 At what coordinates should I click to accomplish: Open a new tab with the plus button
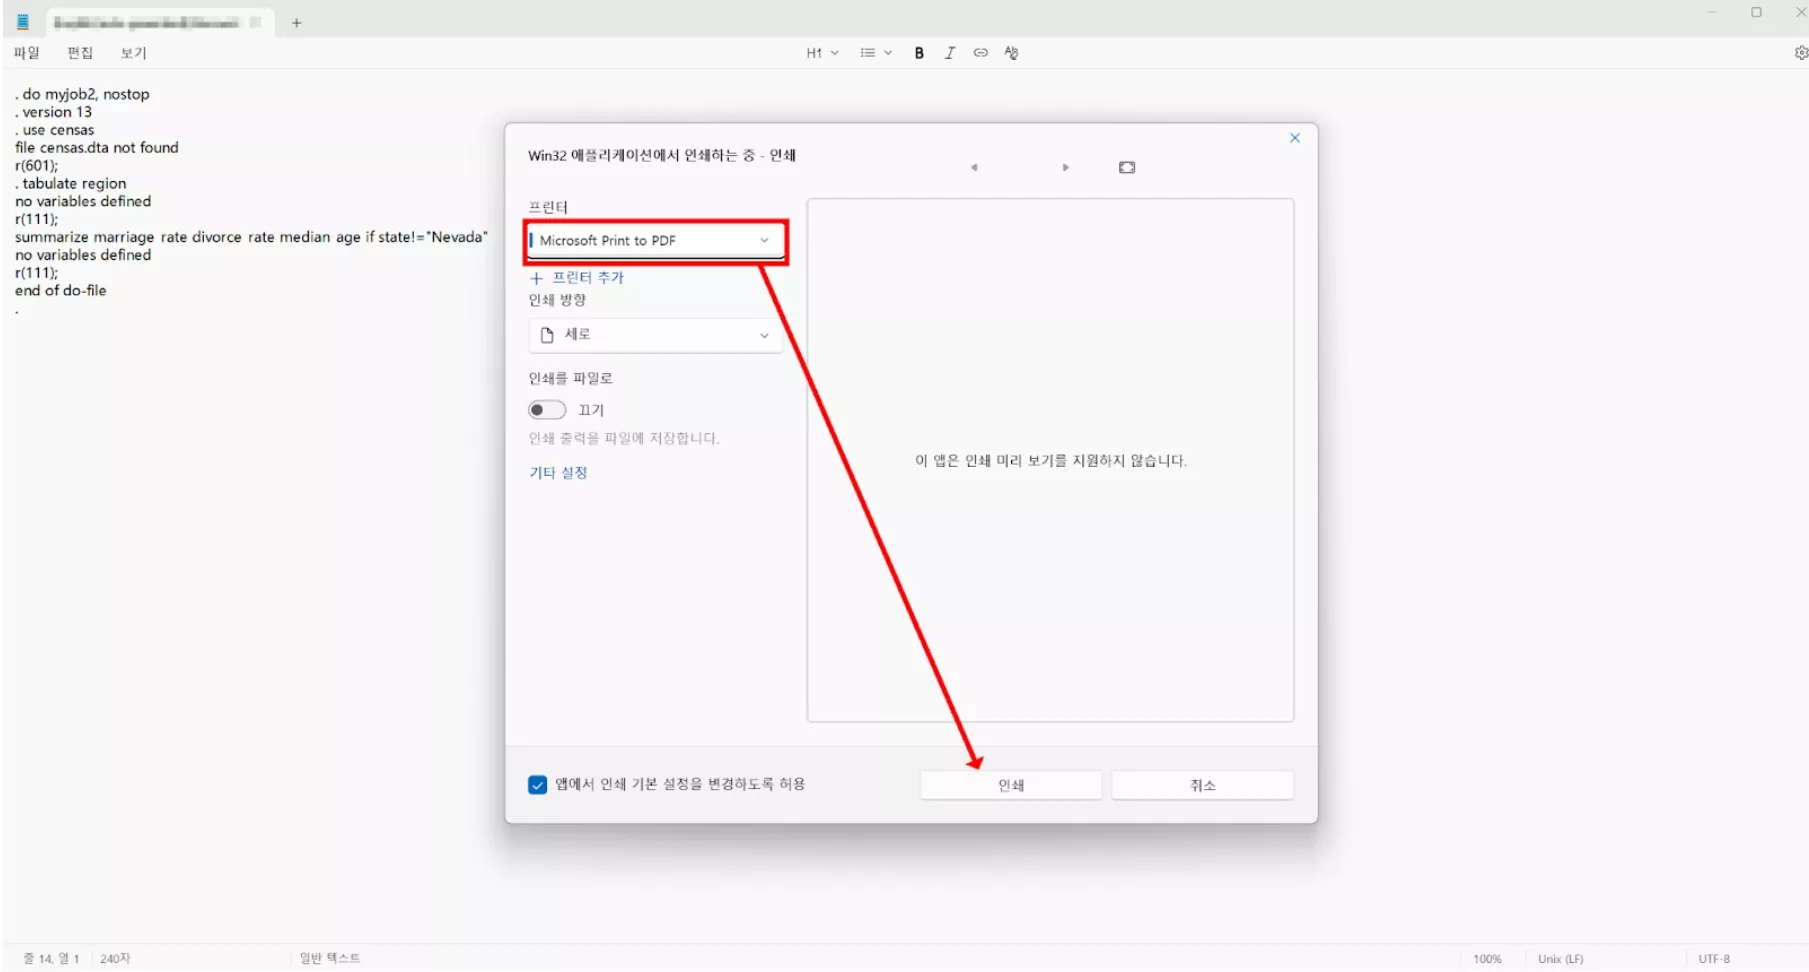(296, 22)
